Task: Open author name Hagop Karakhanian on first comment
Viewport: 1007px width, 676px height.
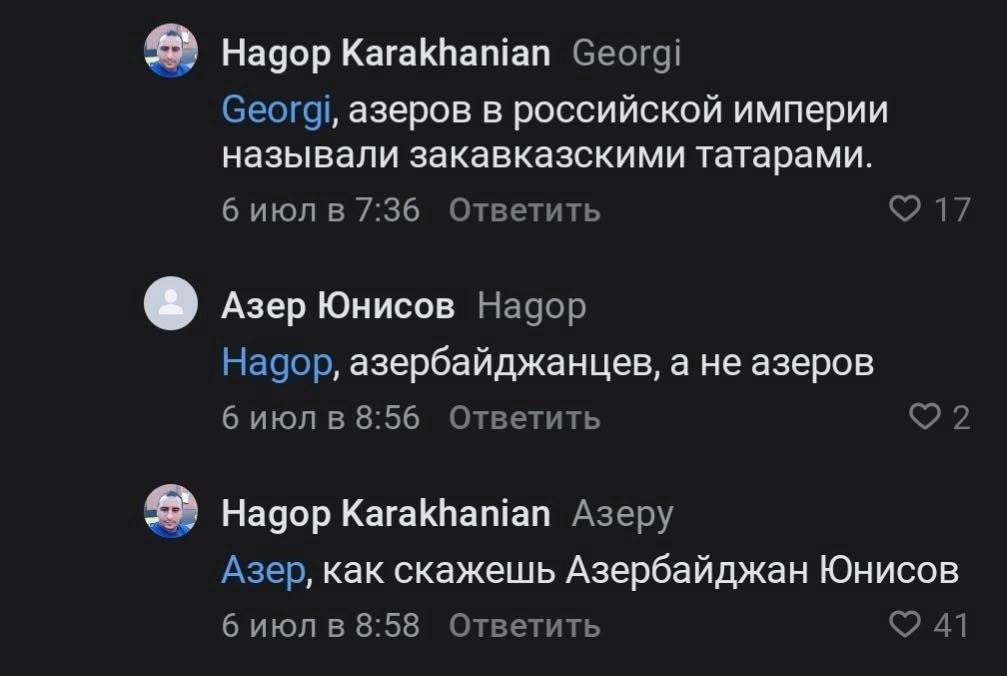Action: [385, 52]
